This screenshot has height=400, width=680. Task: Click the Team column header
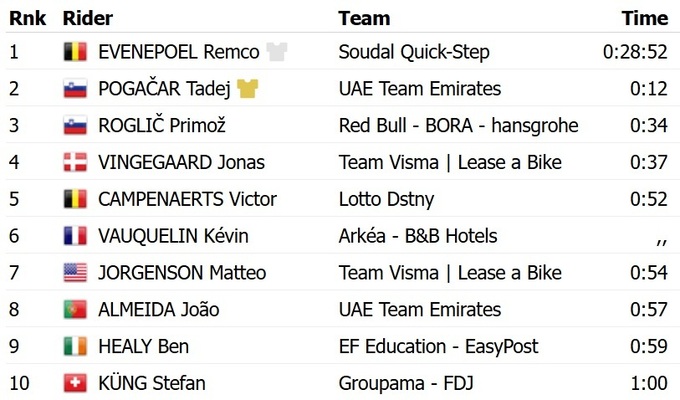pos(364,18)
